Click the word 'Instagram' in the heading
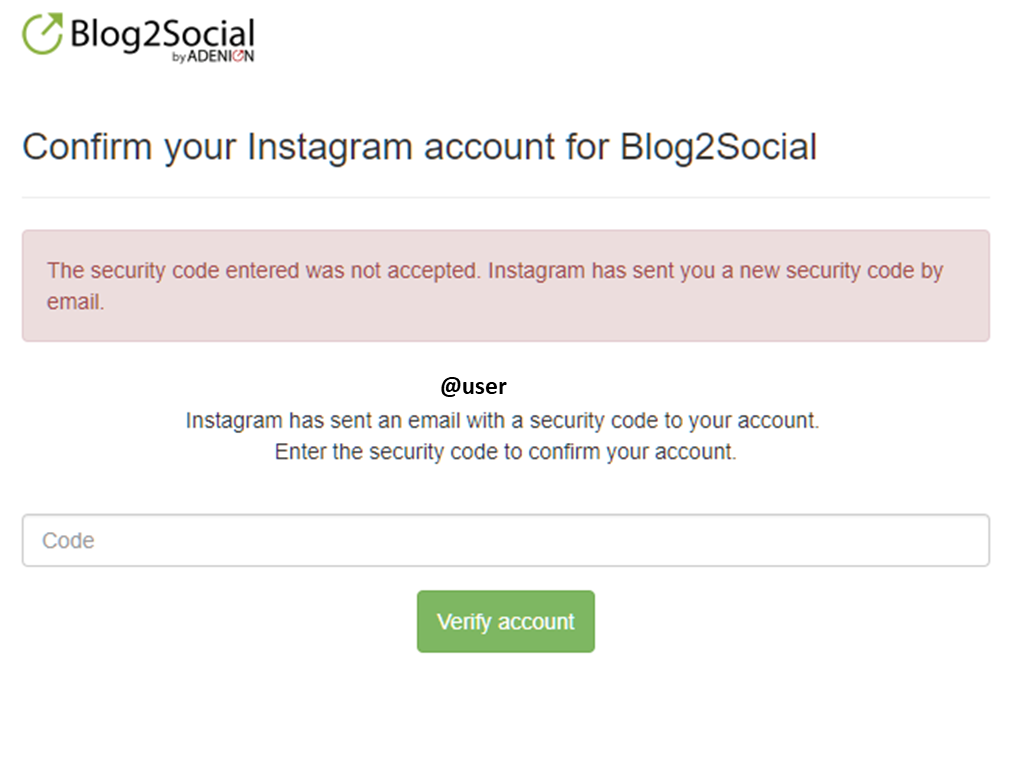The image size is (1012, 773). click(x=329, y=147)
